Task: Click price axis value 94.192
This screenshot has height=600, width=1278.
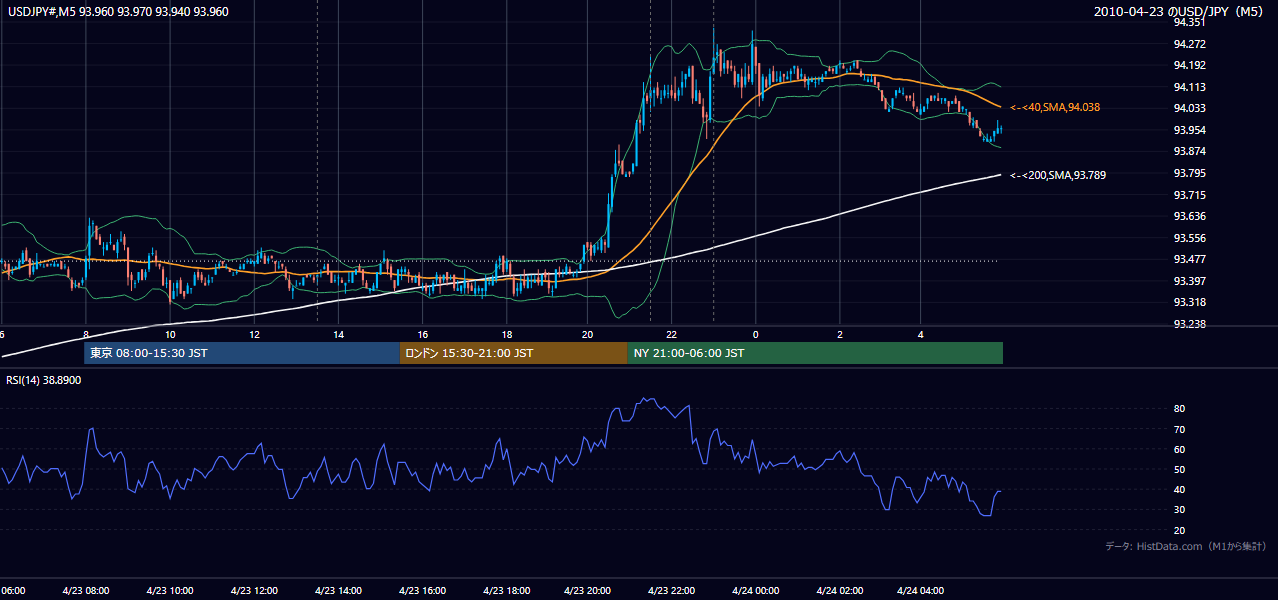Action: 1188,65
